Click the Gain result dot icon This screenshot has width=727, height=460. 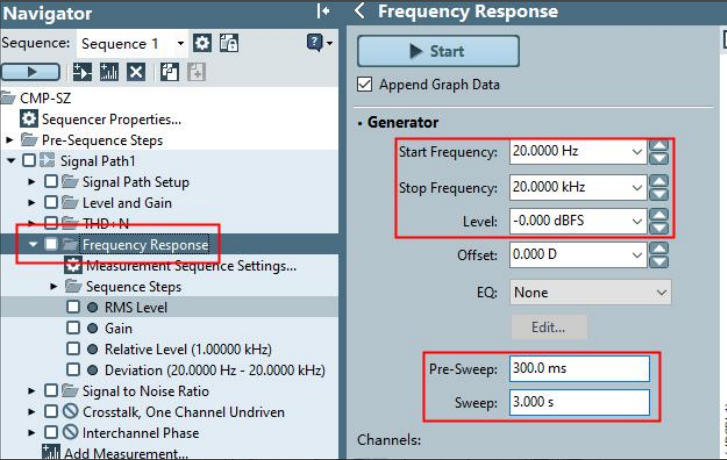(x=92, y=328)
